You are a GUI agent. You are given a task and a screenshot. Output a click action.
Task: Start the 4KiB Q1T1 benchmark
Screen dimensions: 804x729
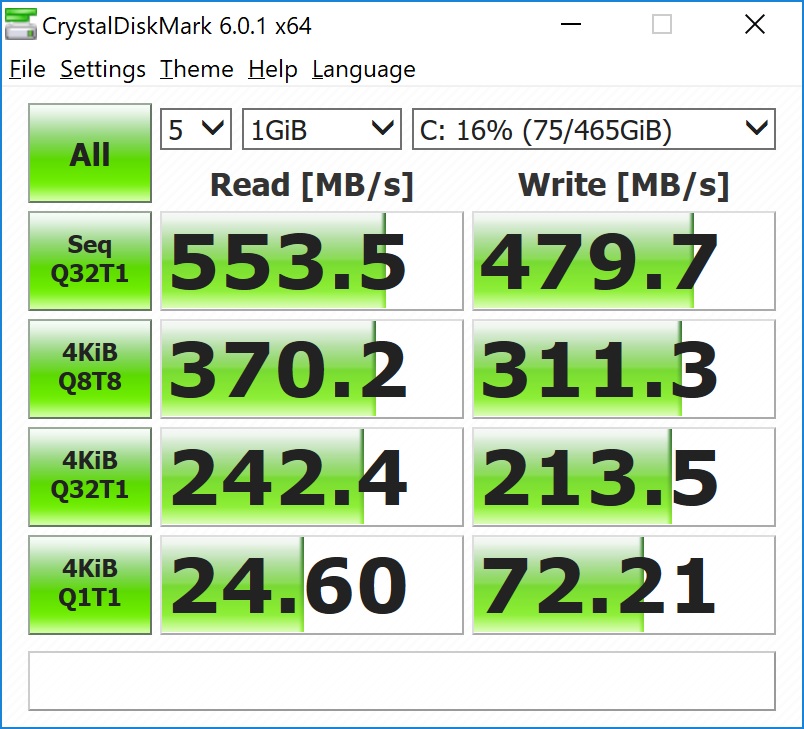coord(90,585)
